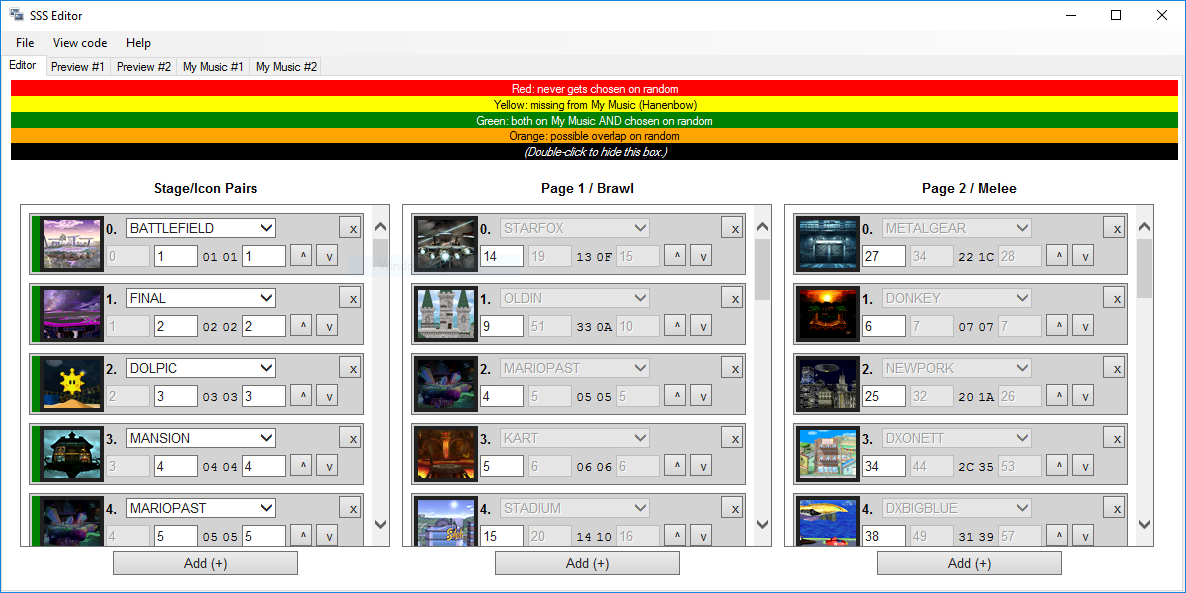Open the FINAL stage dropdown
The height and width of the screenshot is (593, 1186).
(x=200, y=298)
